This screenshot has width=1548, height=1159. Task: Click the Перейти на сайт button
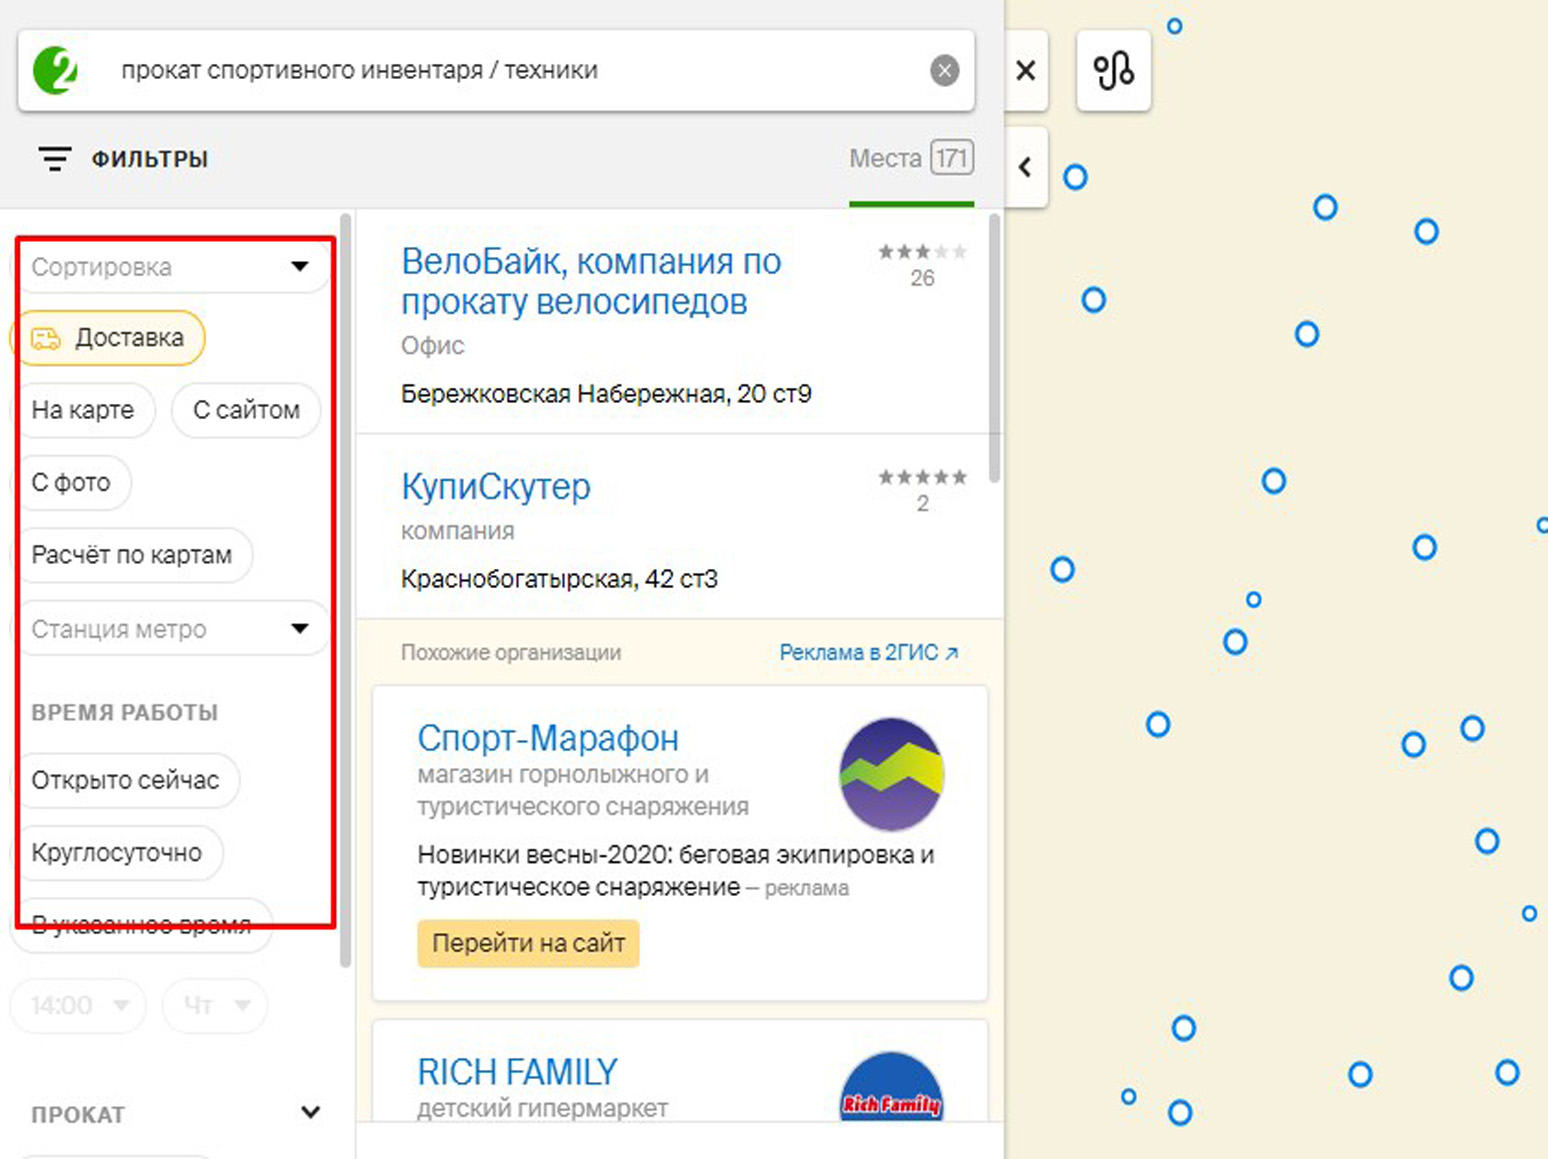[x=528, y=943]
